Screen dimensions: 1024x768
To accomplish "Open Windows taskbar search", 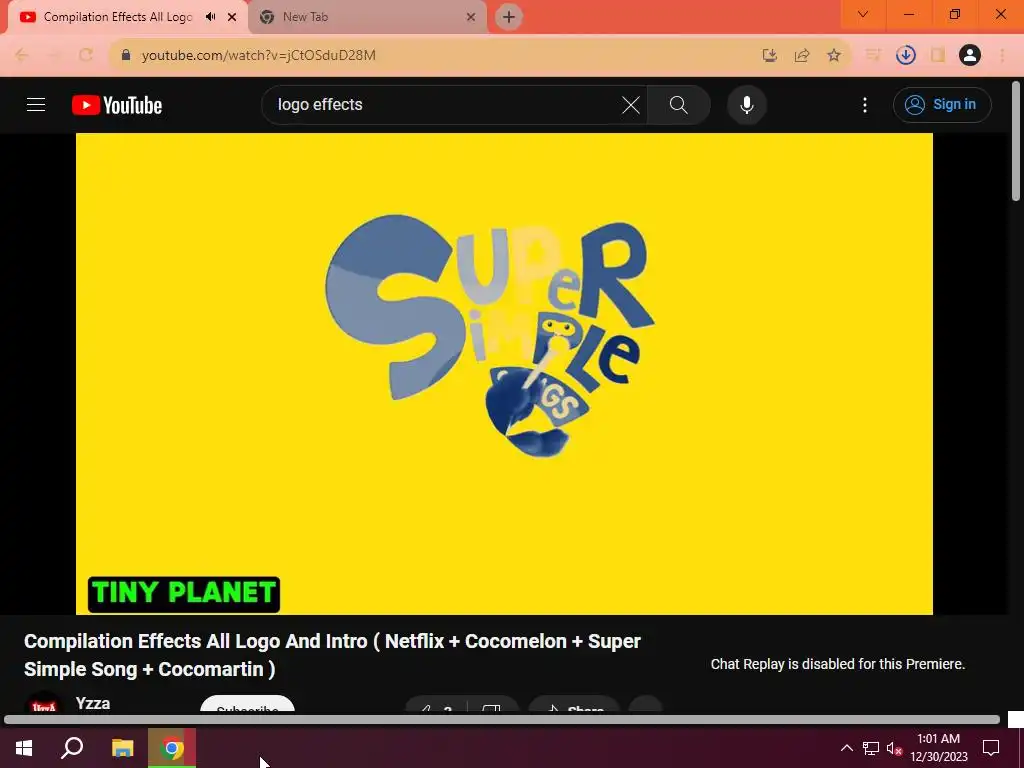I will [72, 748].
